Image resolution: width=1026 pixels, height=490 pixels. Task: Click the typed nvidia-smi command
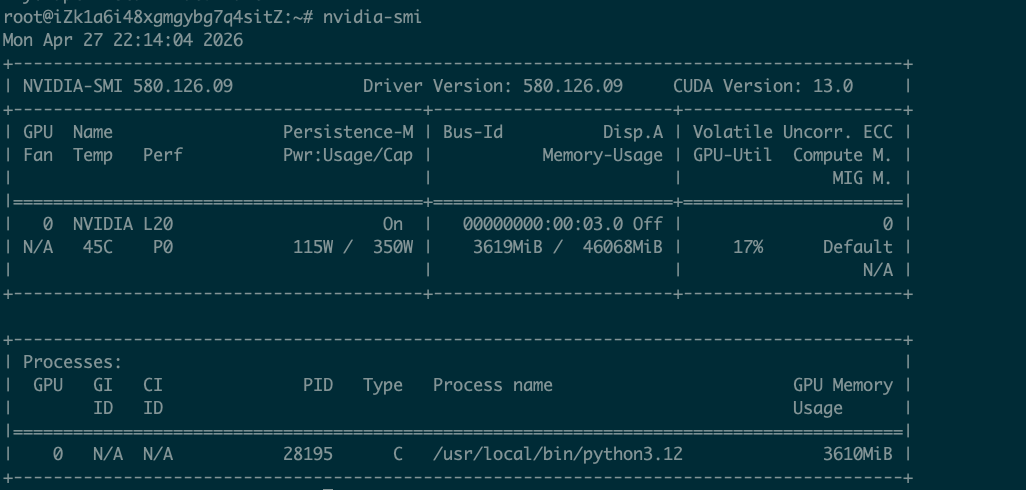click(372, 17)
